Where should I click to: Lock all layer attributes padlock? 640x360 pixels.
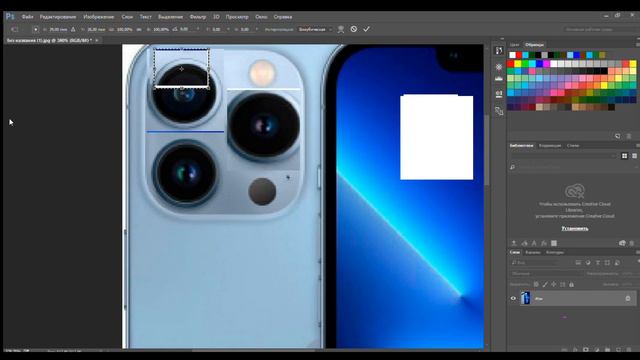pos(571,284)
